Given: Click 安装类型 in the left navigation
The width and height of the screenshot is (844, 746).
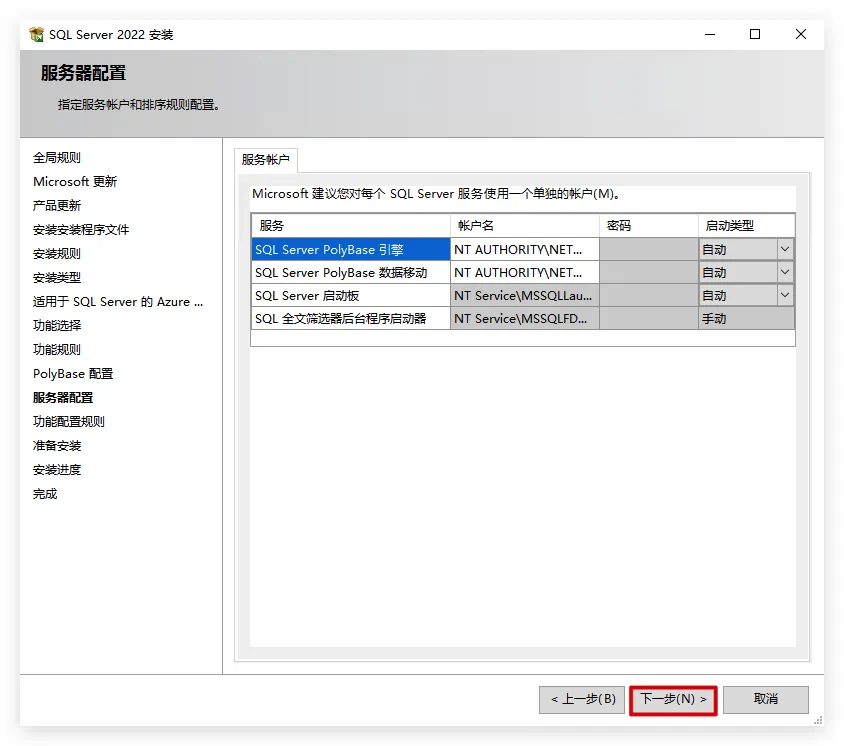Looking at the screenshot, I should click(57, 278).
